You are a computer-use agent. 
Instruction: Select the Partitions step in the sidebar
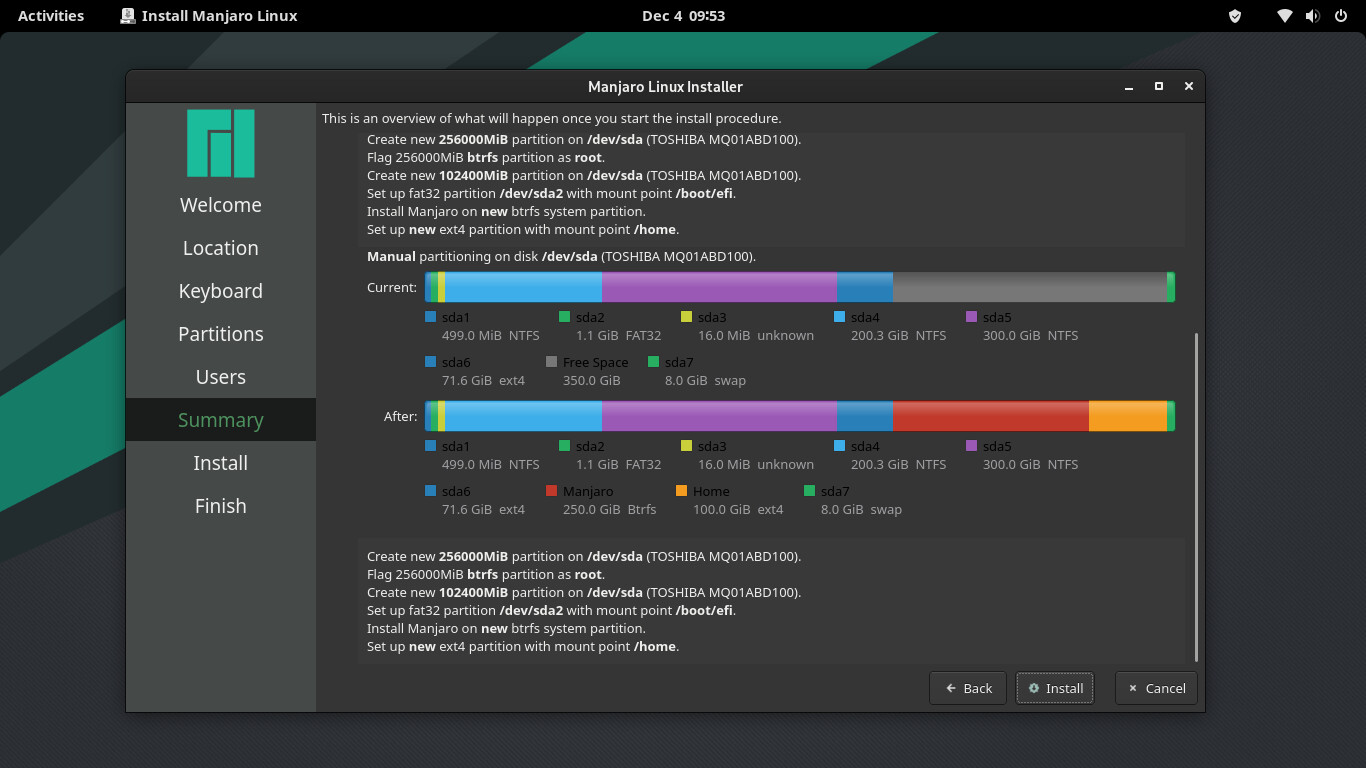pyautogui.click(x=221, y=334)
